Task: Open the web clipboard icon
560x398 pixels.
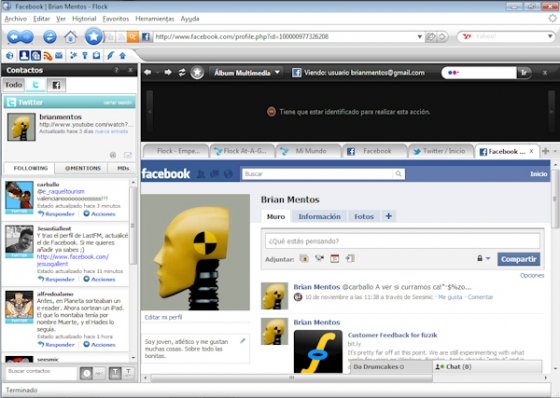Action: pyautogui.click(x=96, y=55)
